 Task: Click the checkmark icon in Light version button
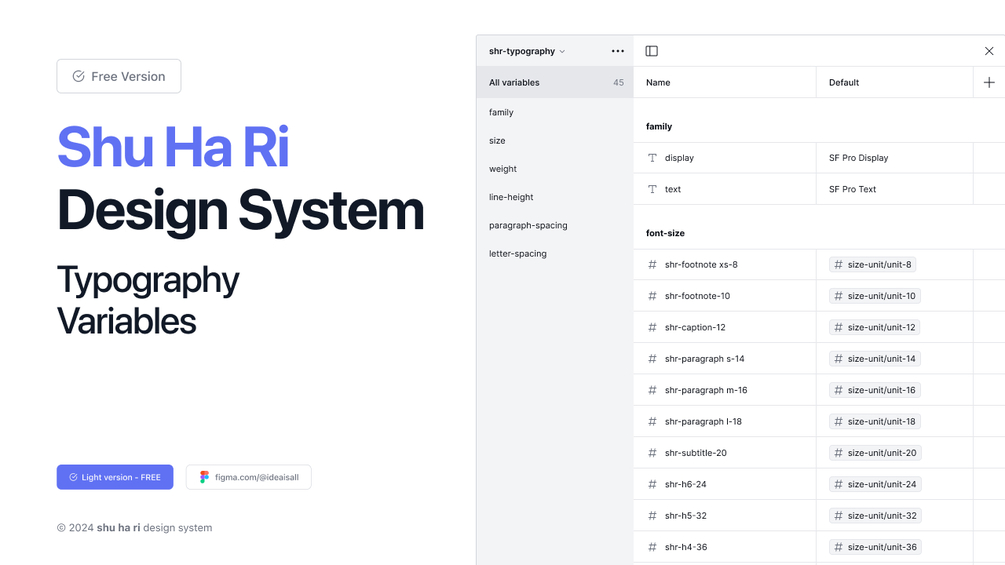coord(73,477)
